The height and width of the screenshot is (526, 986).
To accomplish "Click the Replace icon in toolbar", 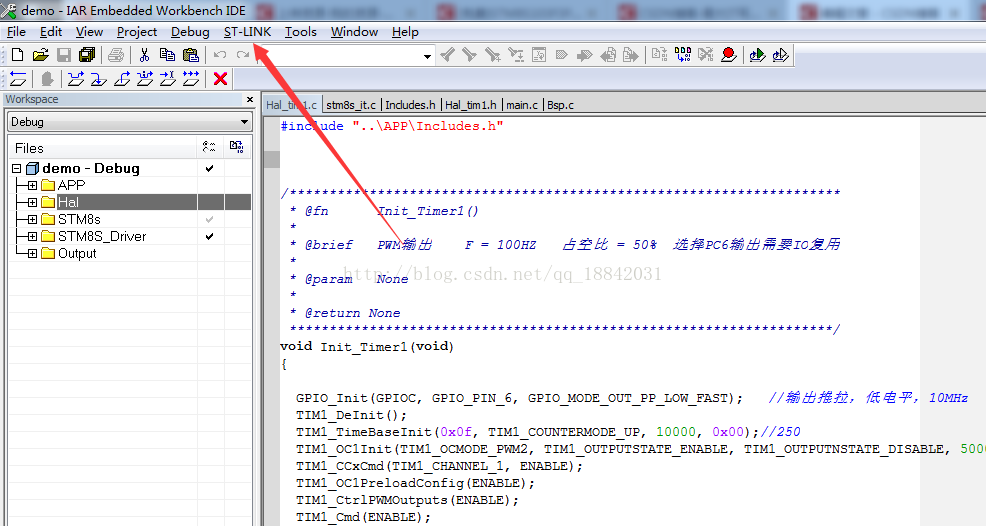I will 516,55.
